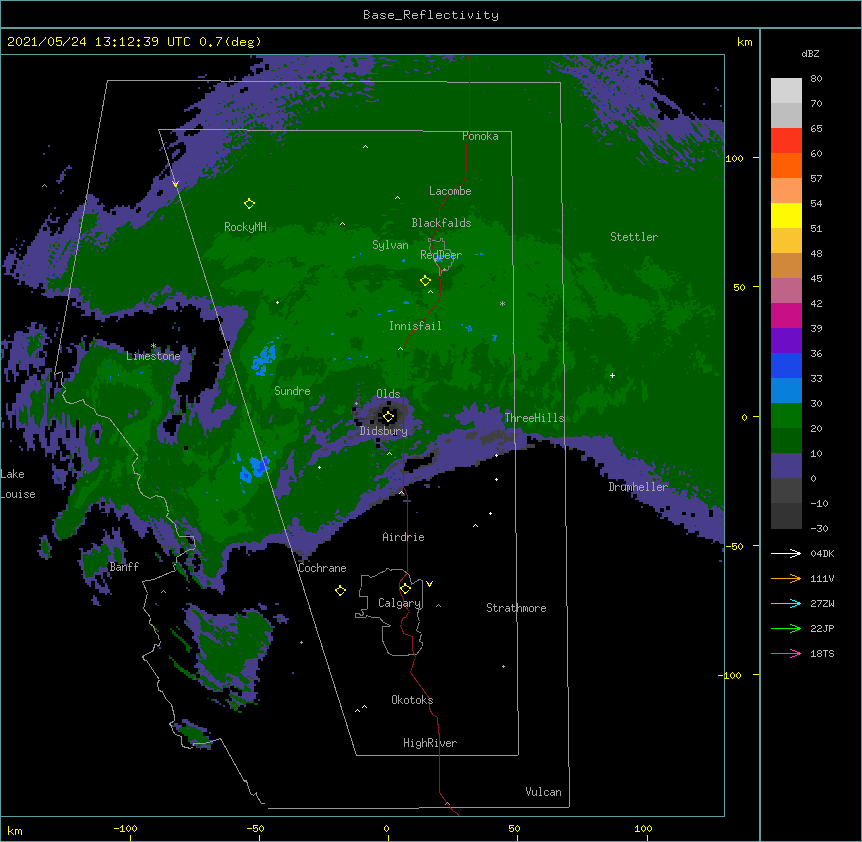Click the Blackfalds town label
862x842 pixels.
coord(441,223)
